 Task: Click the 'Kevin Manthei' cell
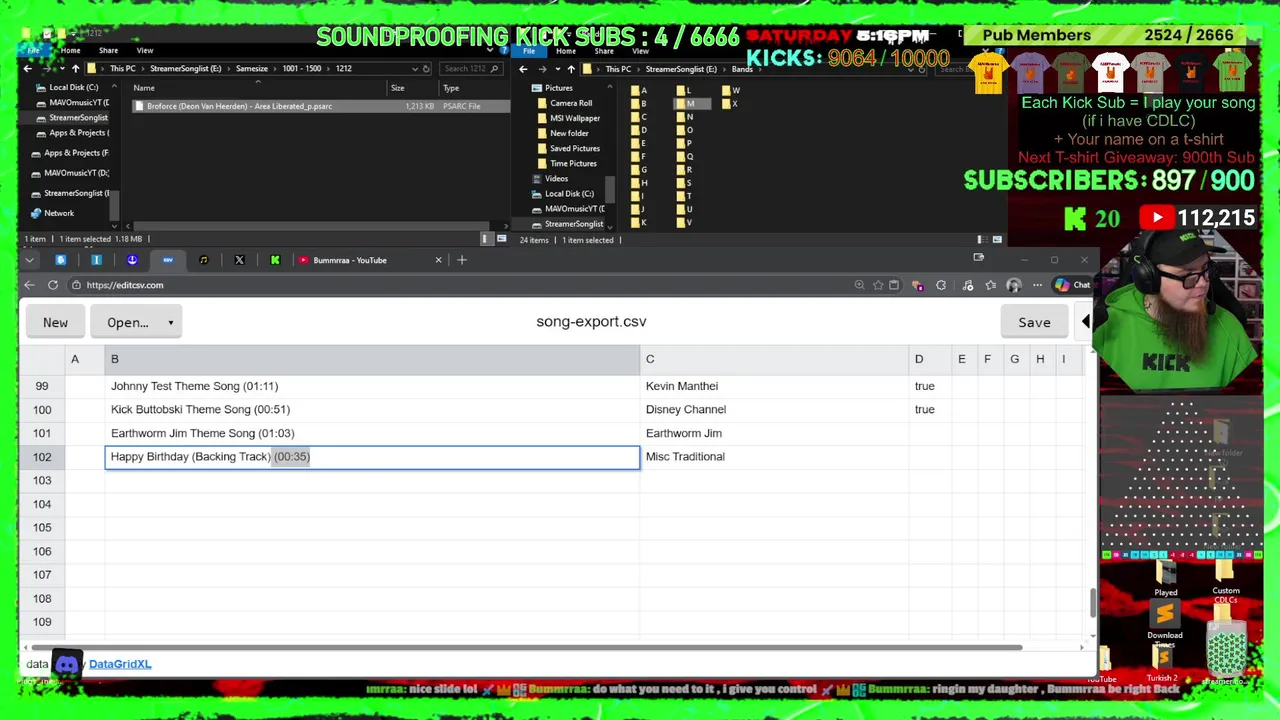coord(774,386)
